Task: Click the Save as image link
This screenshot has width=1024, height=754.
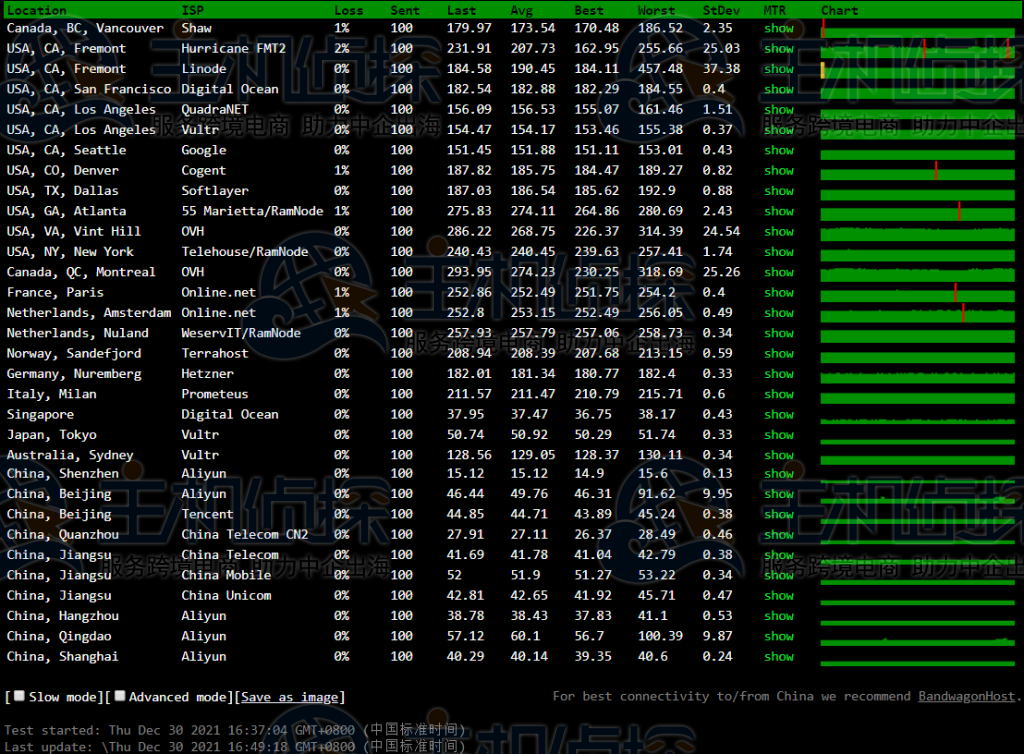Action: pyautogui.click(x=292, y=697)
